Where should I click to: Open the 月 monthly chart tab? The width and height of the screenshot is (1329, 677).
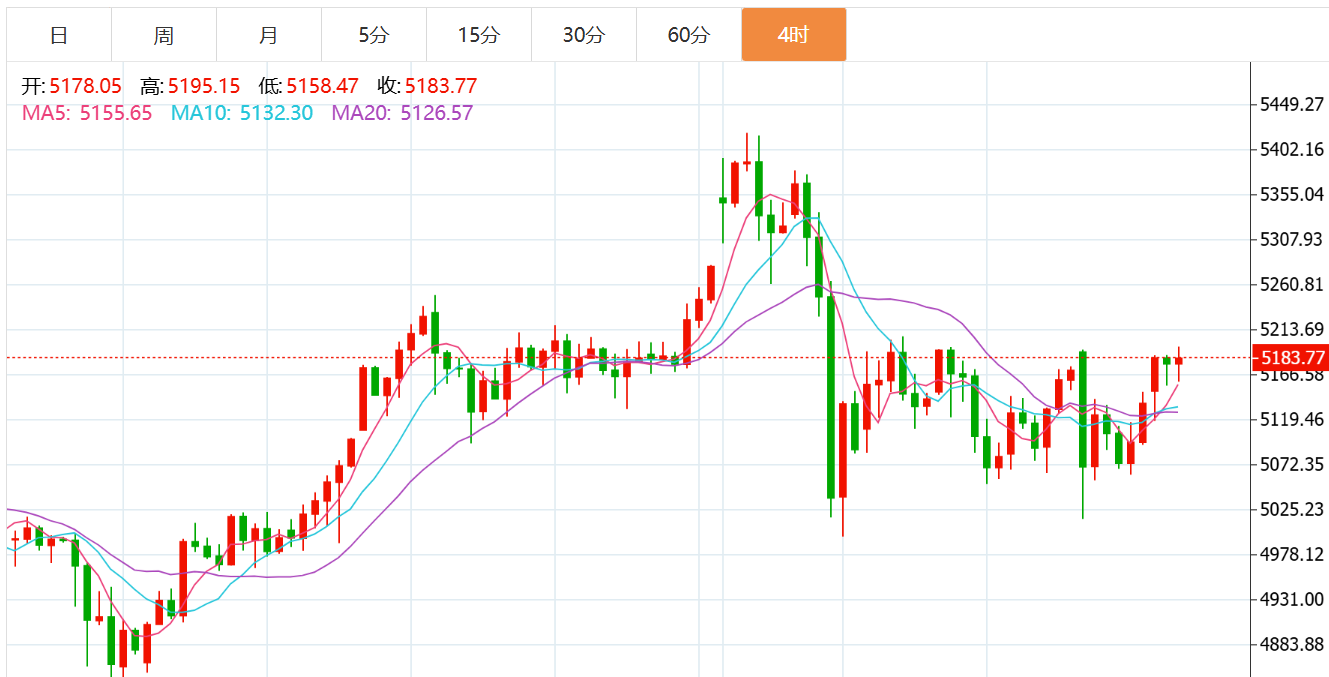tap(268, 35)
